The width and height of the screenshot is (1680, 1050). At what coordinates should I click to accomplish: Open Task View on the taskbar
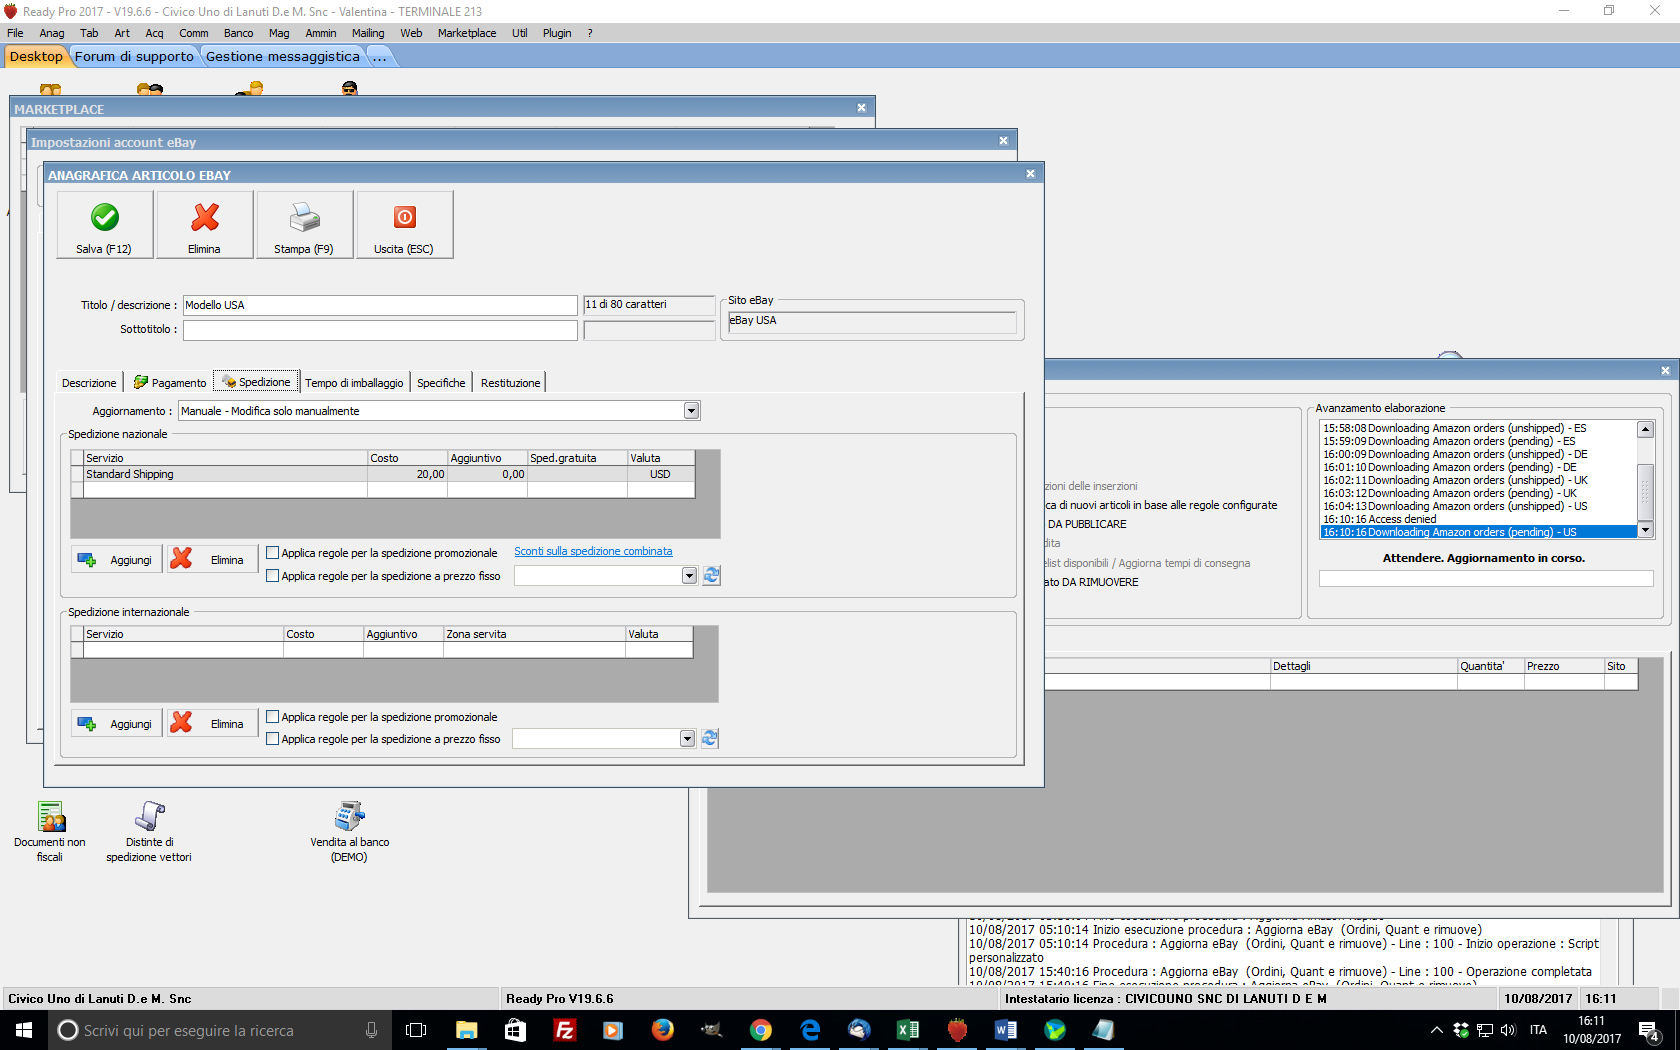[x=416, y=1030]
